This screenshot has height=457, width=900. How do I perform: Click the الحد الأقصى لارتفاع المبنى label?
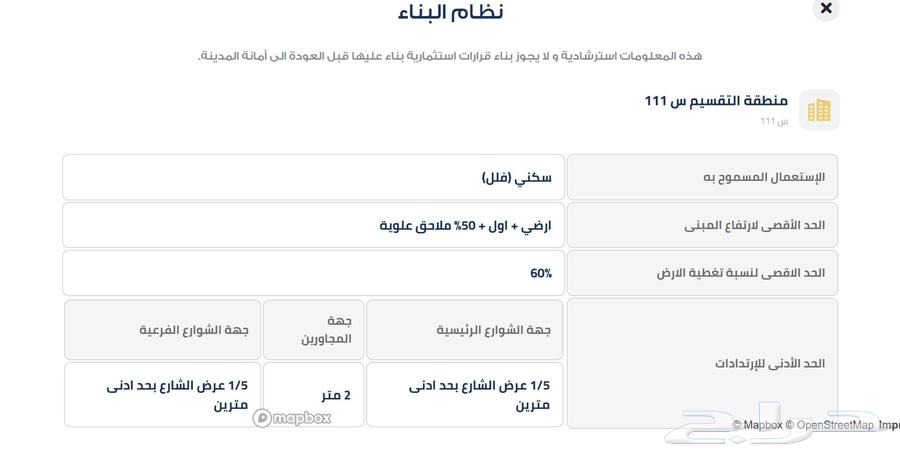click(702, 225)
